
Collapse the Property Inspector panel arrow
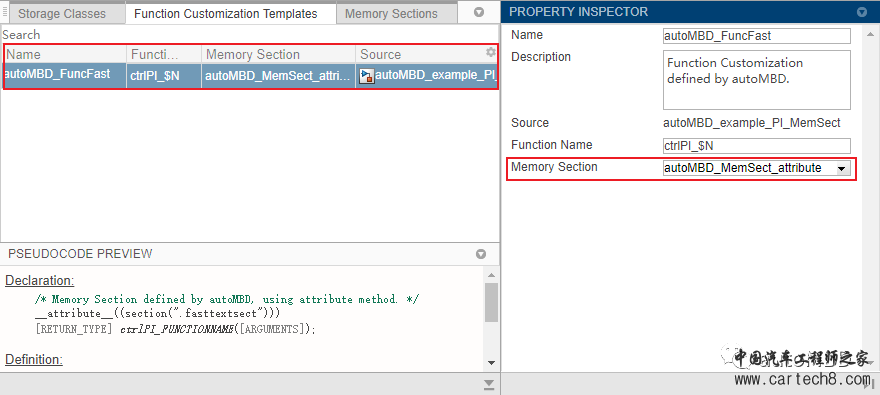tap(861, 12)
